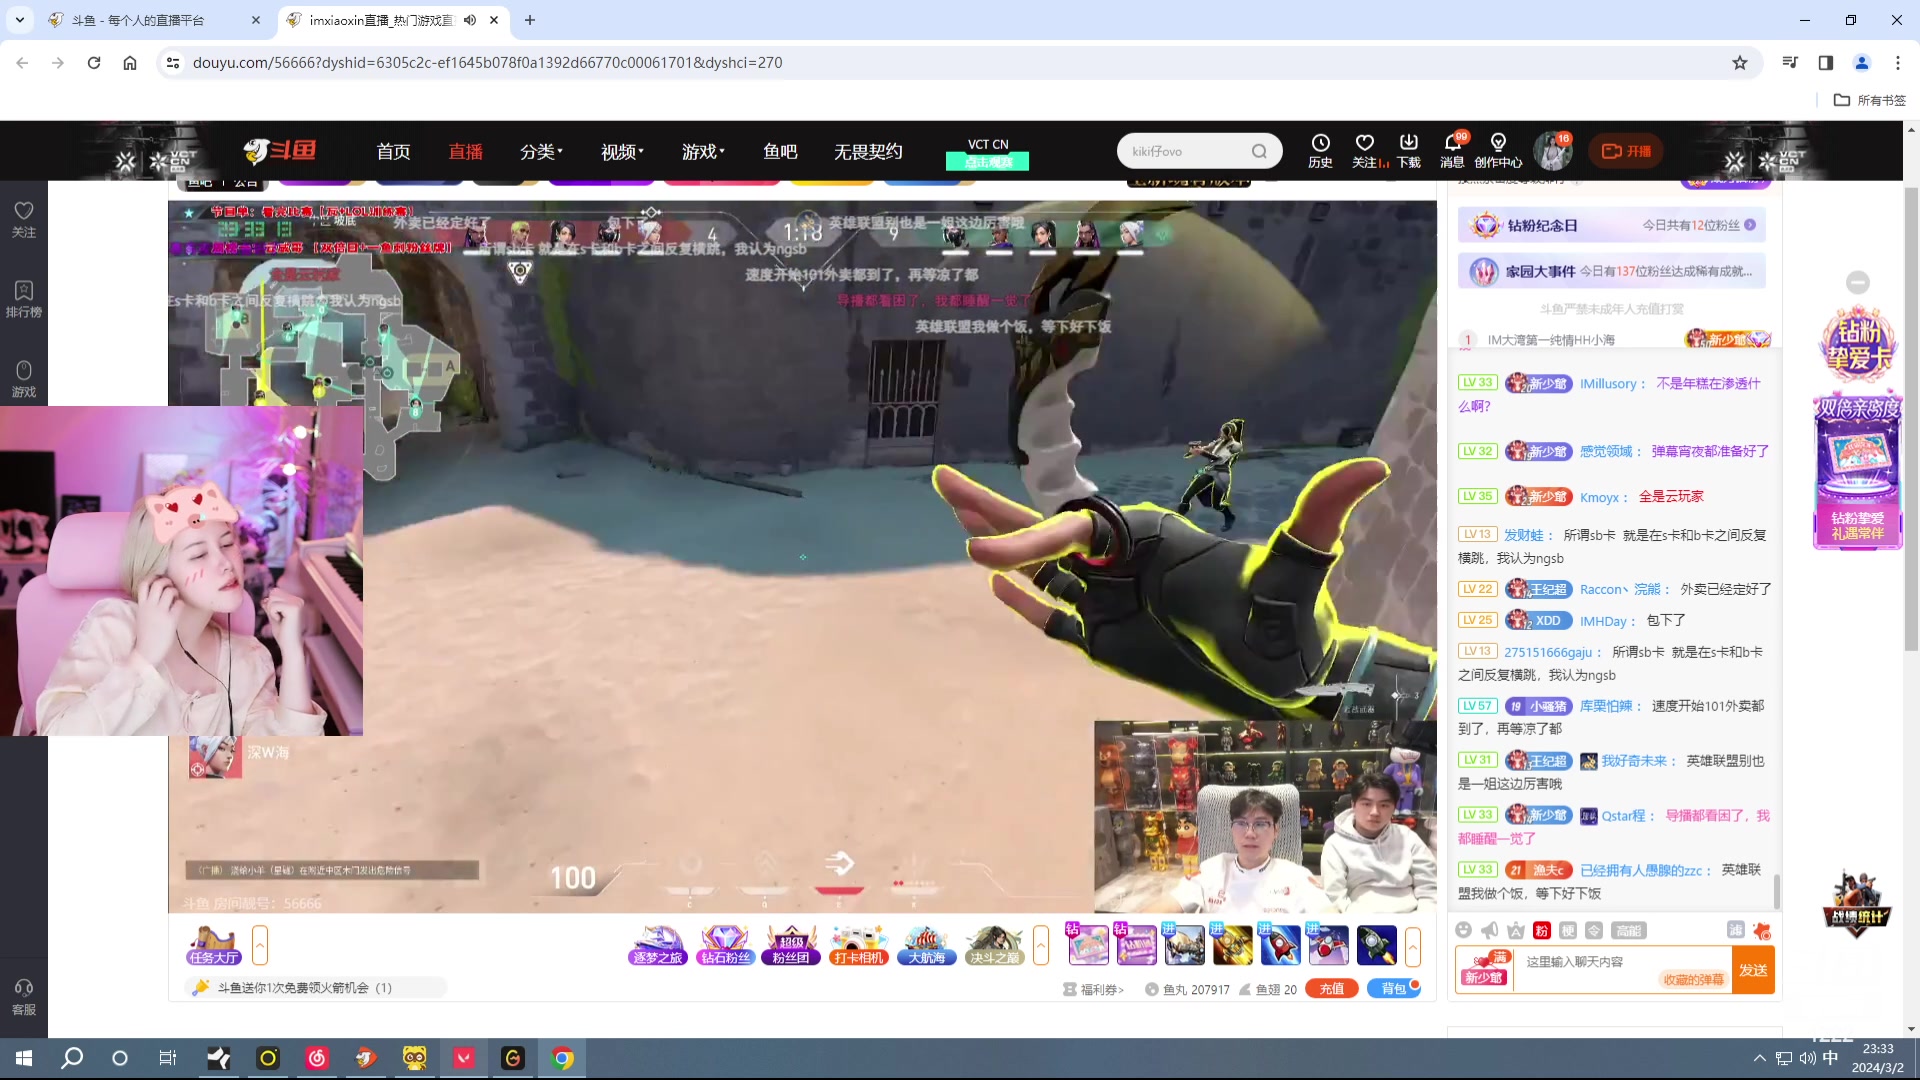This screenshot has height=1080, width=1920.
Task: Open 关注 followed channels heart icon
Action: pyautogui.click(x=1366, y=151)
